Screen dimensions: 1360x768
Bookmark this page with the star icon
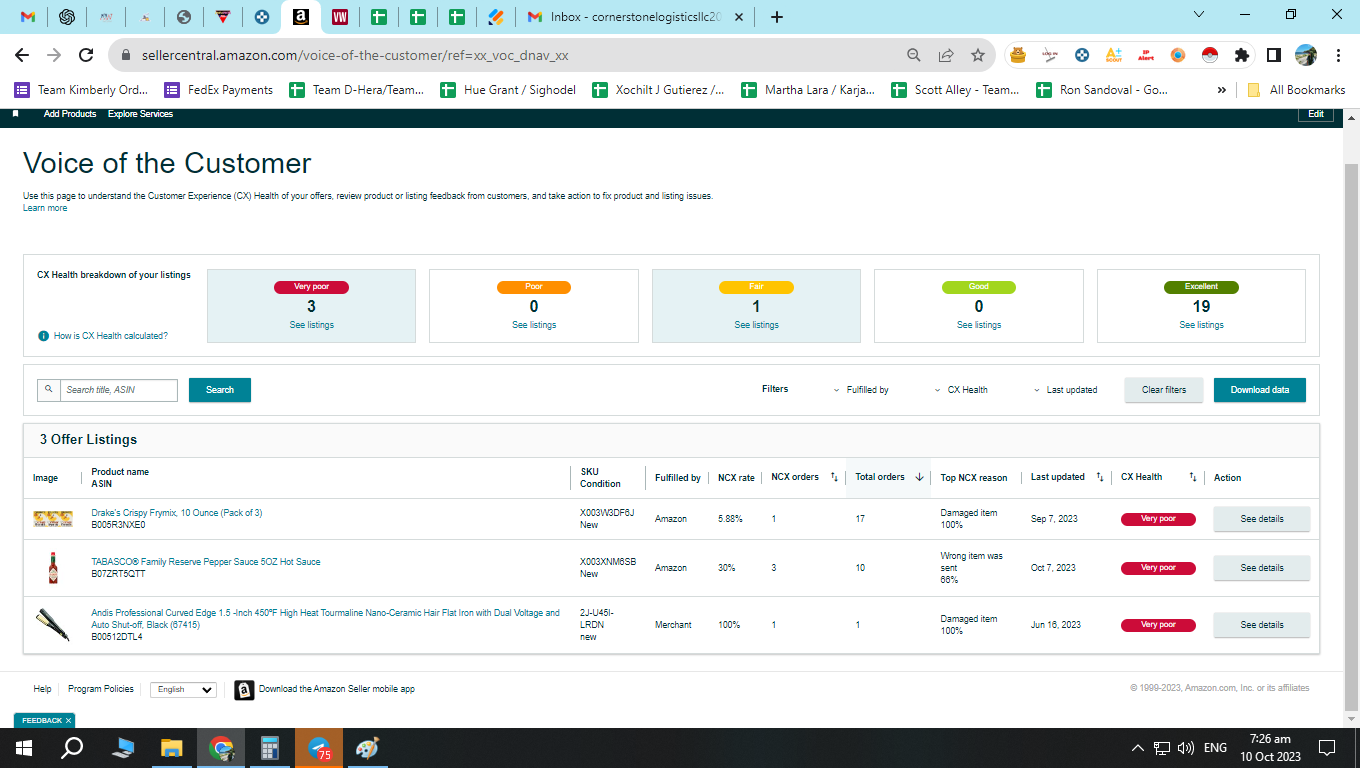[977, 55]
